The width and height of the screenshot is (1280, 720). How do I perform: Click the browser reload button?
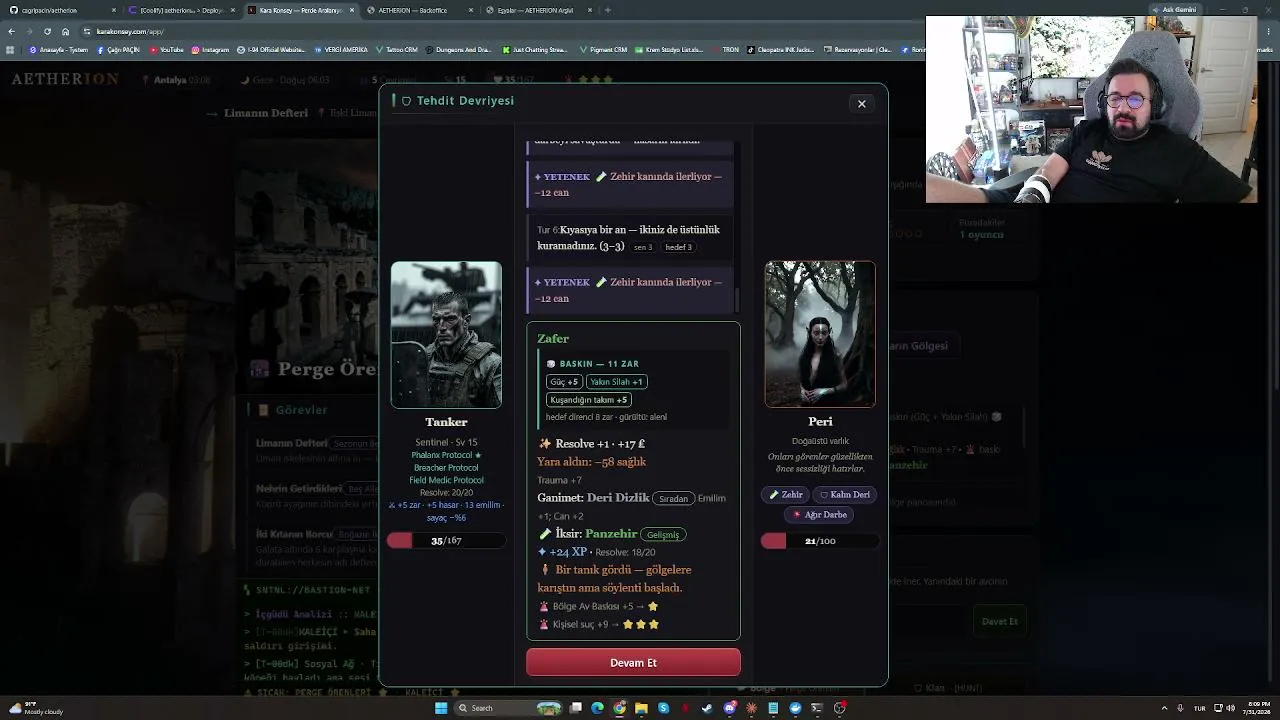tap(47, 31)
